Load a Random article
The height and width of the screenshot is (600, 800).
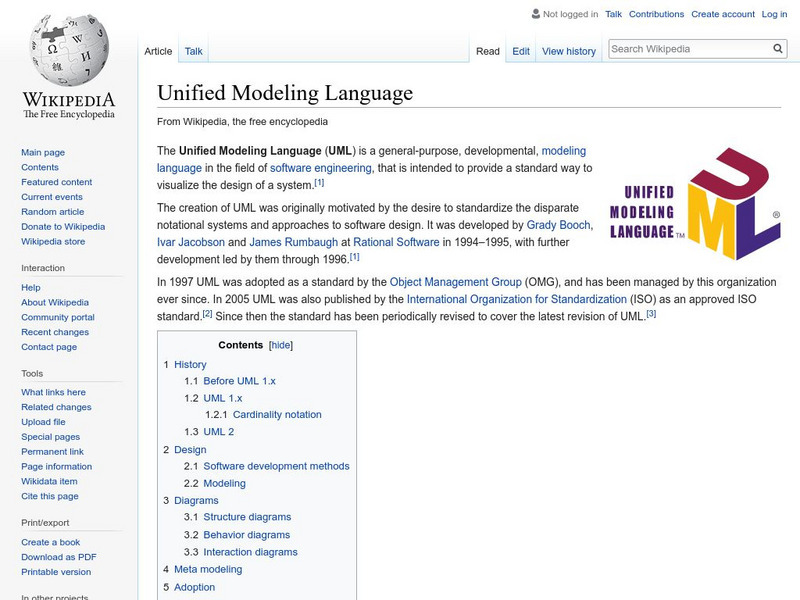(53, 212)
